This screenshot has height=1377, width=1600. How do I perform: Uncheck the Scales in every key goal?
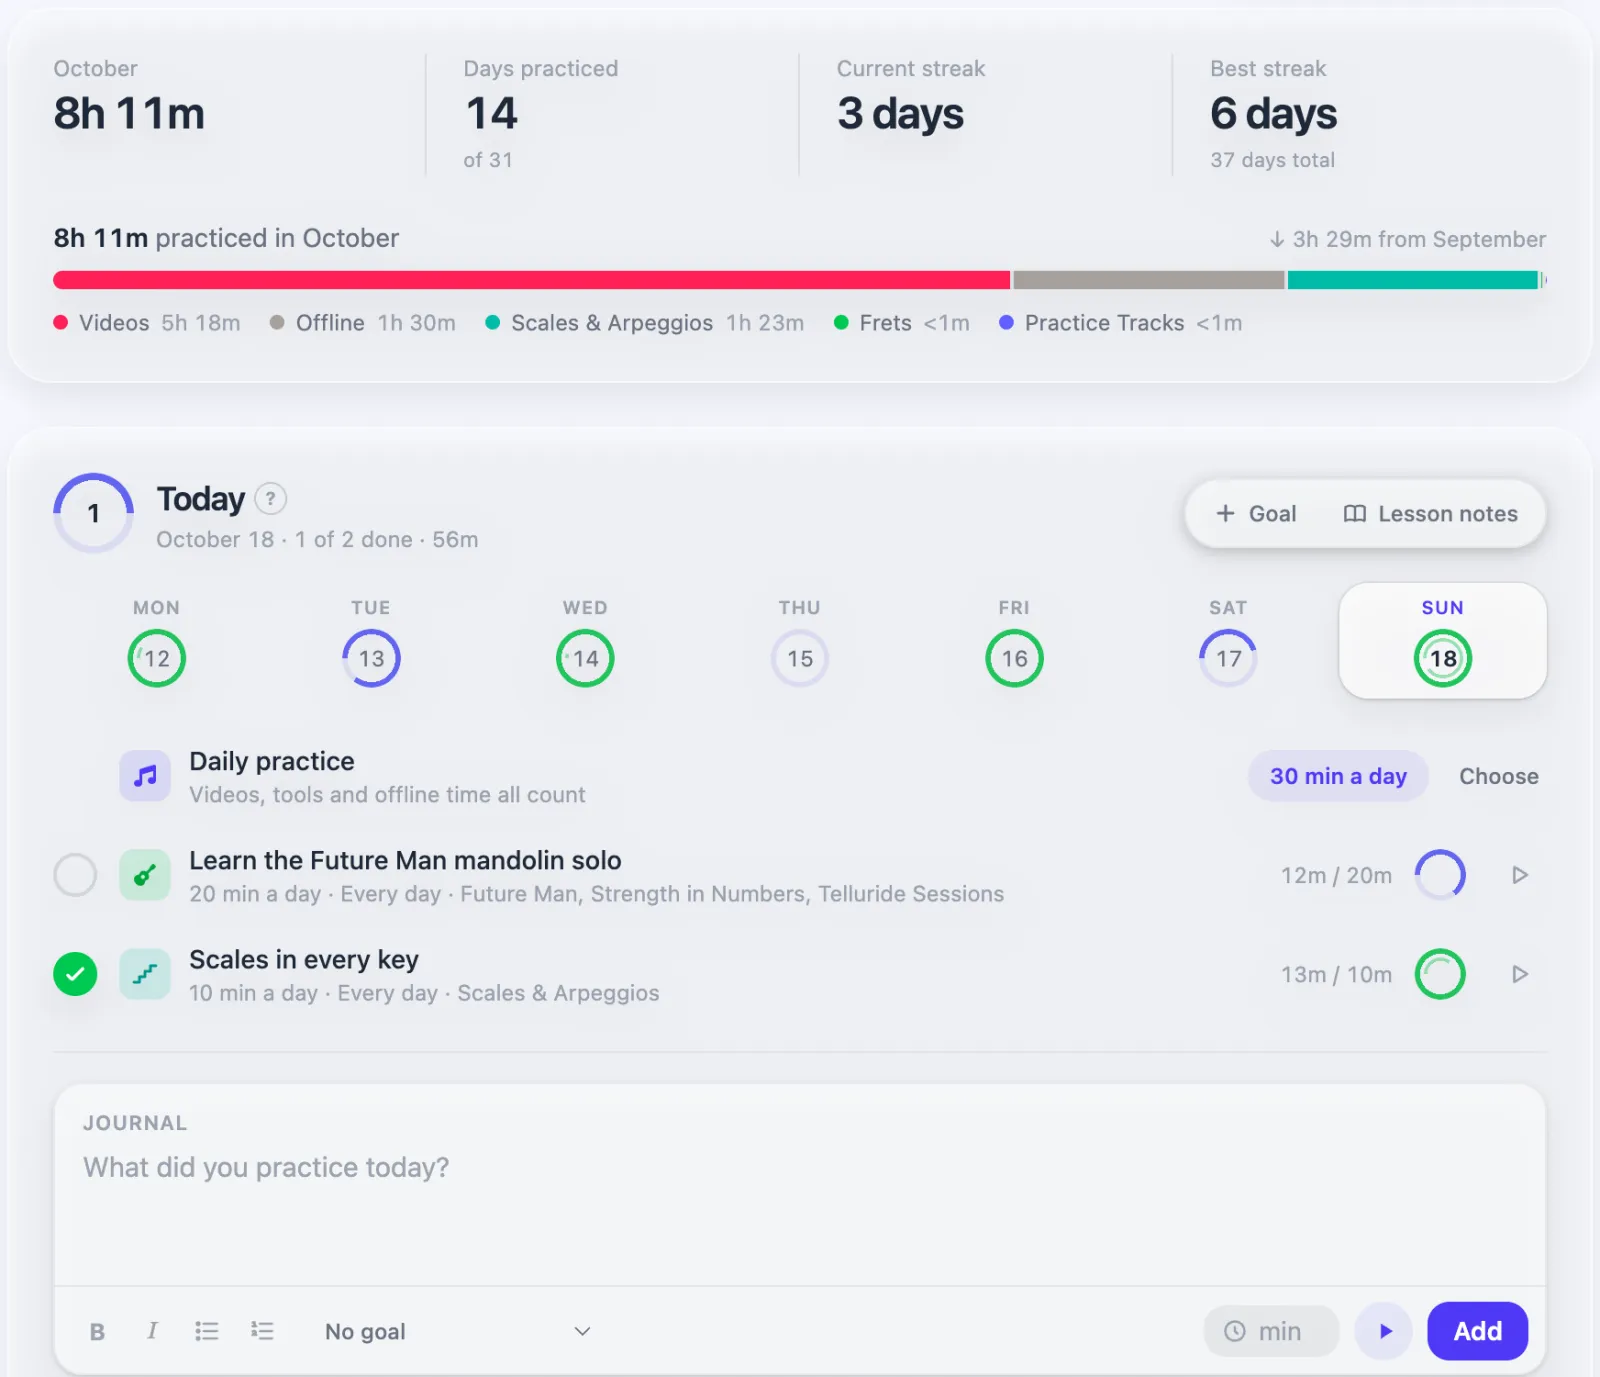coord(75,974)
